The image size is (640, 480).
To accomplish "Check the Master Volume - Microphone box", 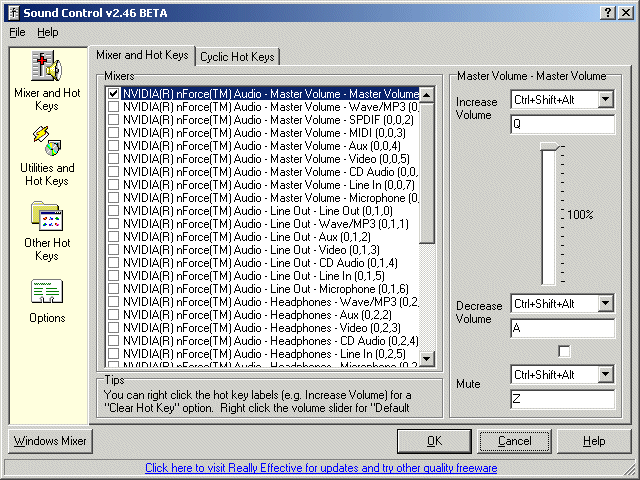I will pos(113,198).
